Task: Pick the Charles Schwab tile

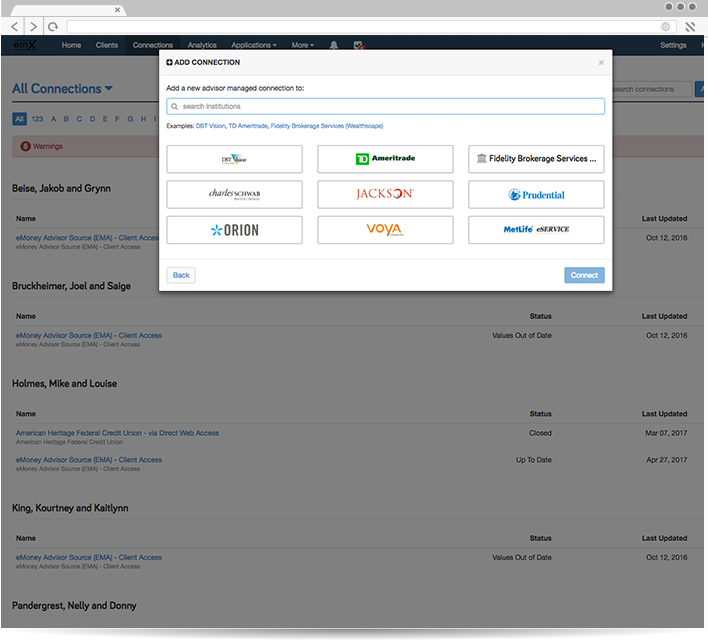Action: 234,194
